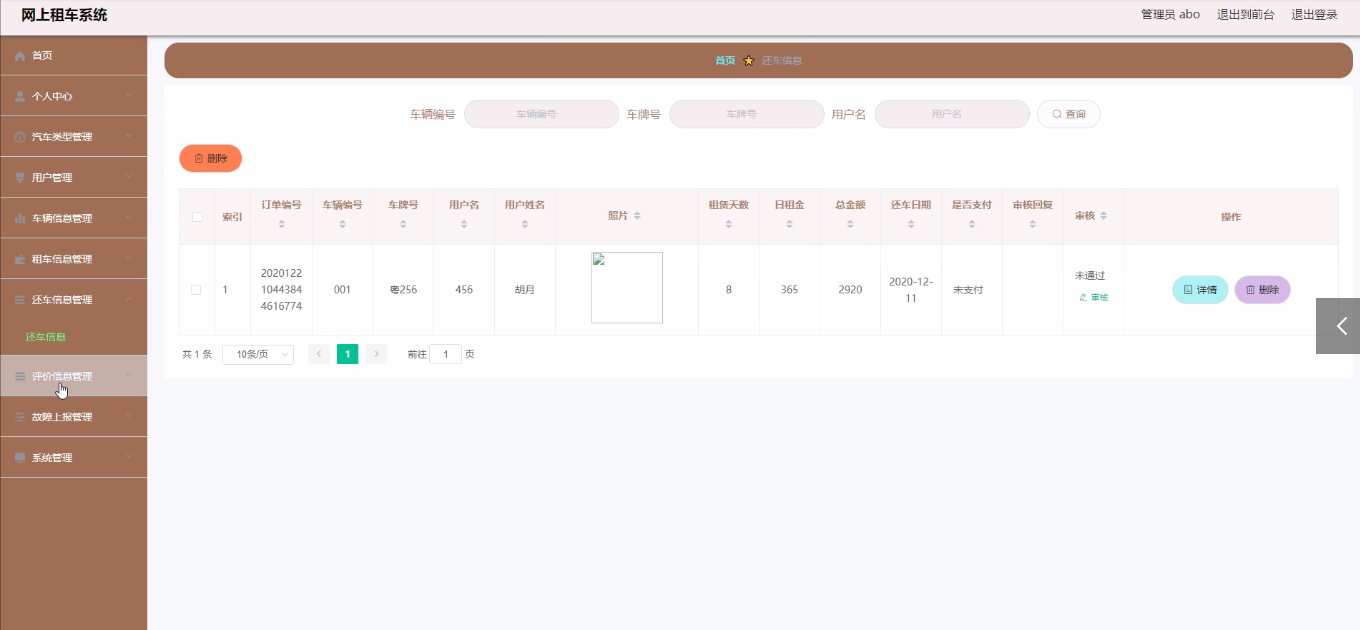The height and width of the screenshot is (630, 1360).
Task: Tick the select-all checkbox in table header
Action: 197,217
